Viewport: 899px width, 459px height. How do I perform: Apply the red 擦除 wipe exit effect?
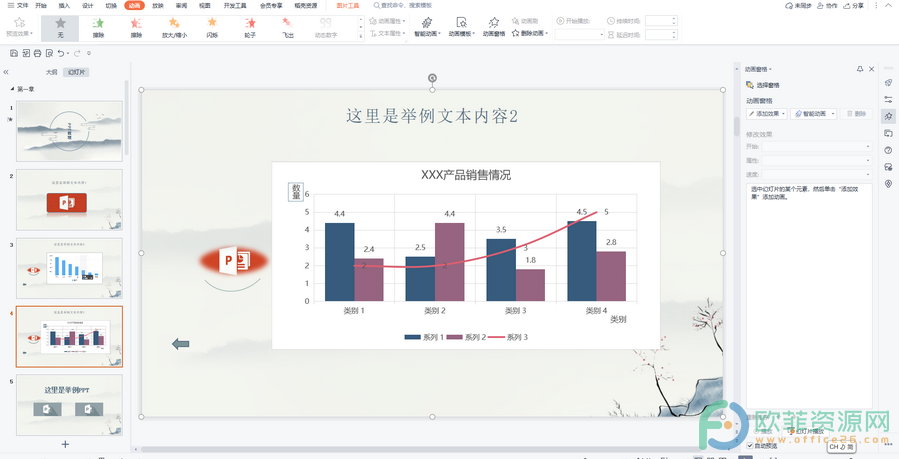click(x=136, y=28)
